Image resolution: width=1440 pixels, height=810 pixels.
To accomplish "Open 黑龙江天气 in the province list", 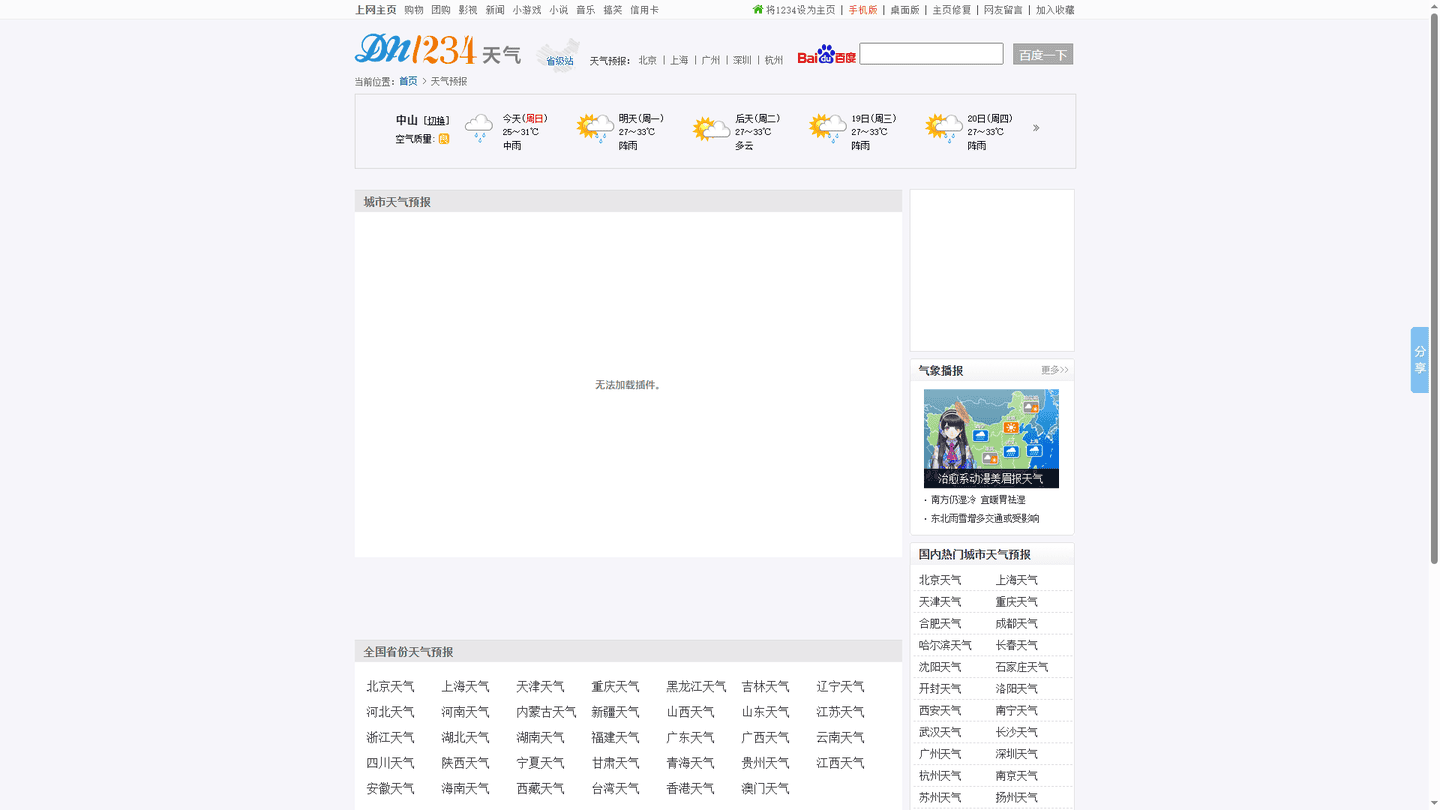I will [x=696, y=687].
